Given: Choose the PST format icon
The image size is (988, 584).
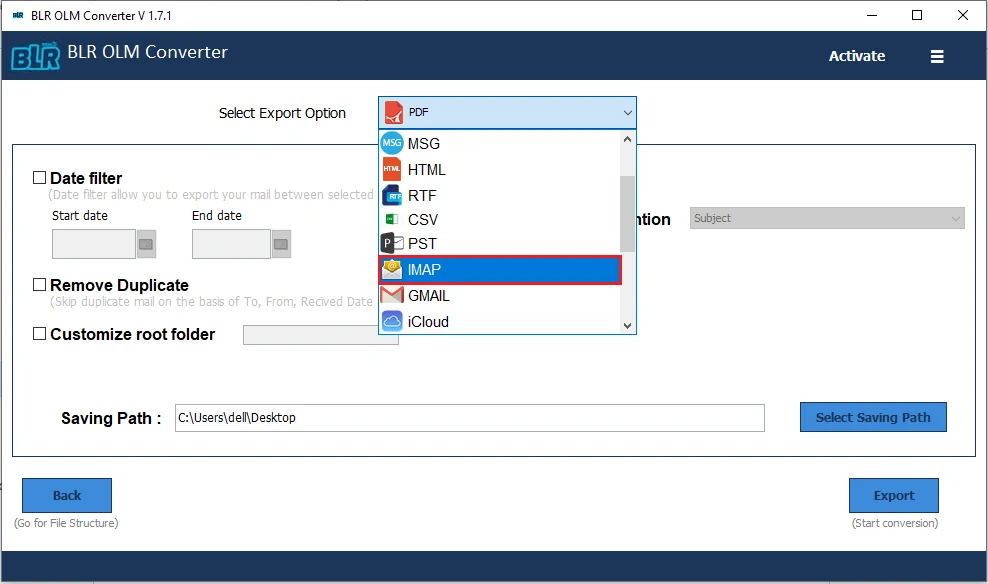Looking at the screenshot, I should tap(392, 243).
